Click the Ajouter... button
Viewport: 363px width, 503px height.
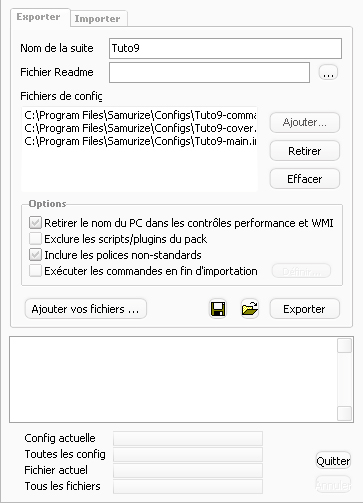(x=305, y=122)
